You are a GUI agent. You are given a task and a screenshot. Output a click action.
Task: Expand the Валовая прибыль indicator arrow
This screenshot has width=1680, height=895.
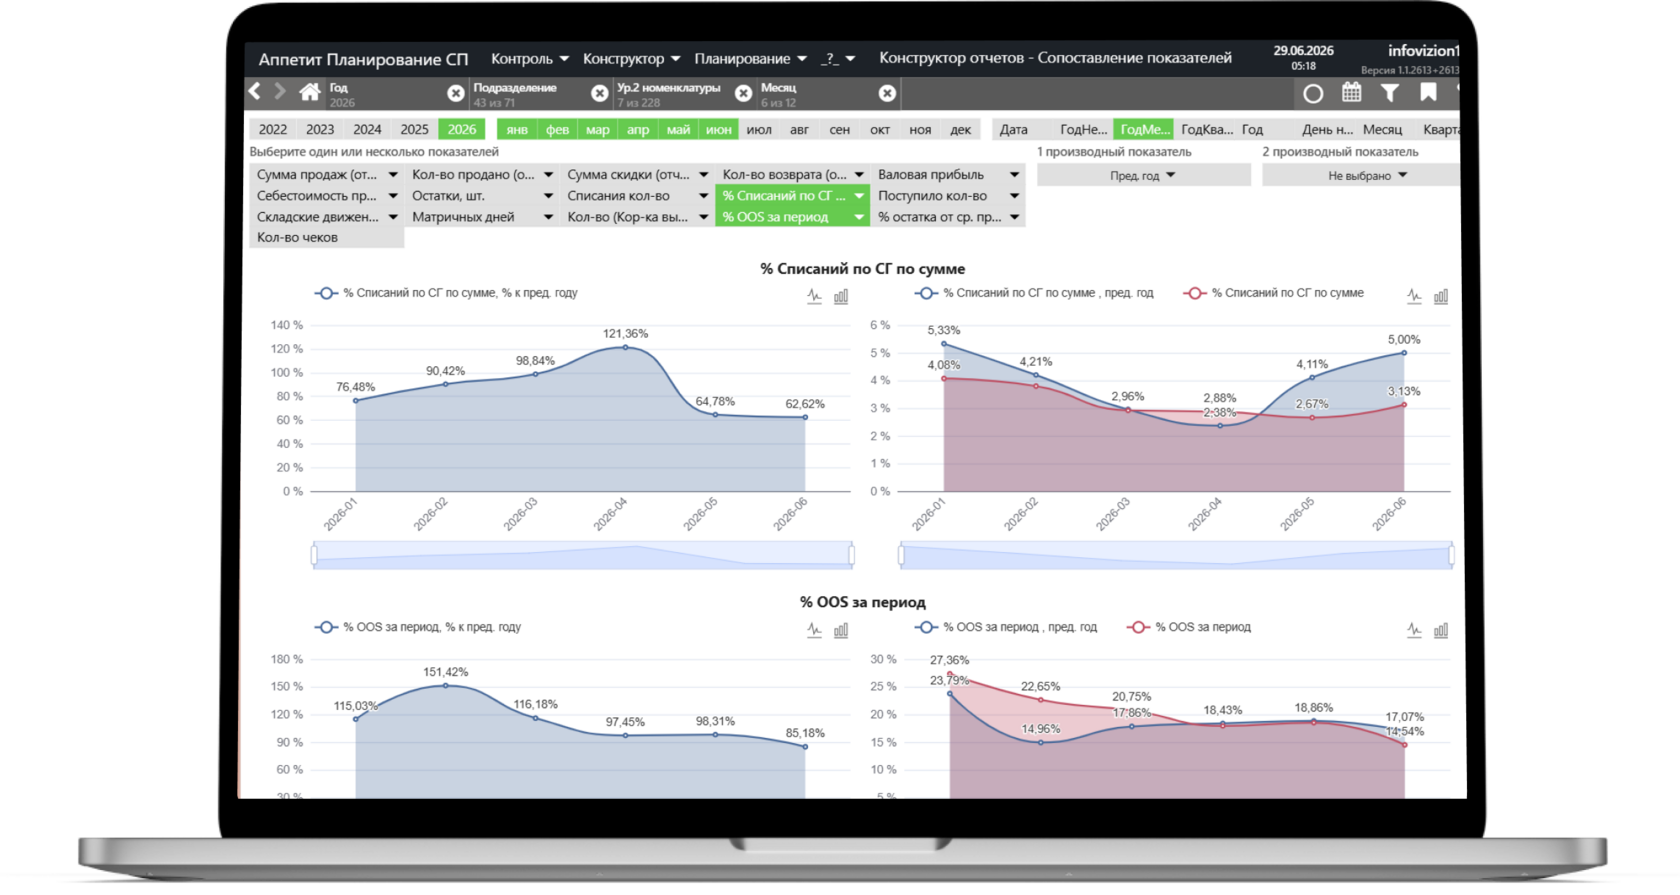(x=1014, y=175)
